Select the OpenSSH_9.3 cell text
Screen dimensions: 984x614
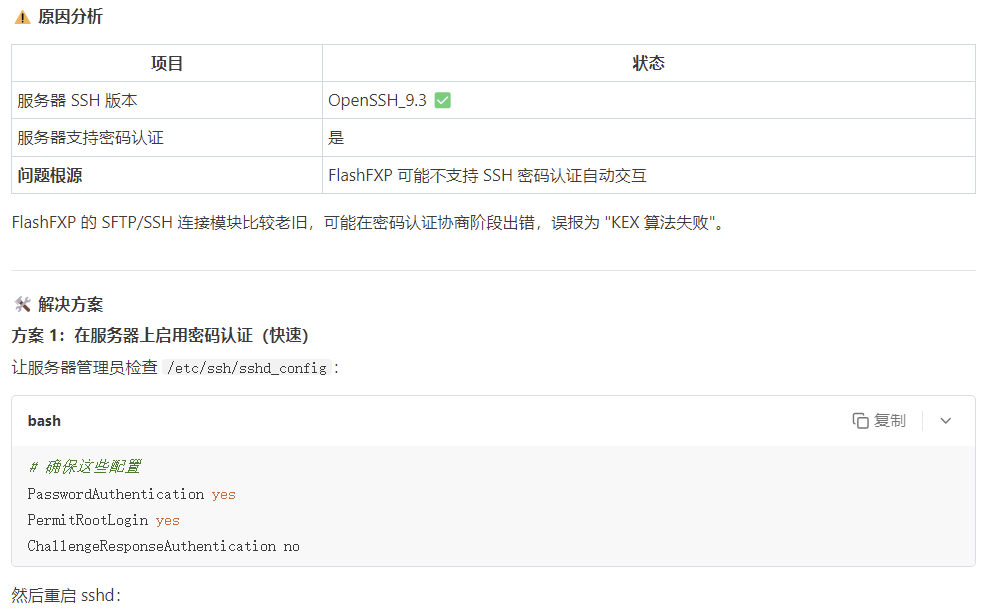377,100
